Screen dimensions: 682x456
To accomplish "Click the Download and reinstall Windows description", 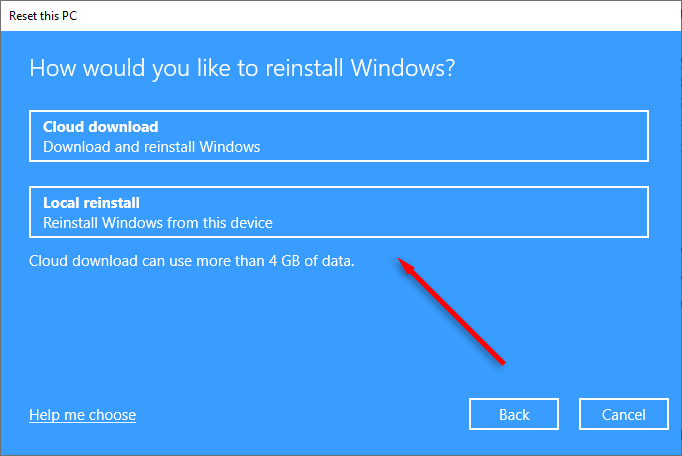I will [151, 147].
